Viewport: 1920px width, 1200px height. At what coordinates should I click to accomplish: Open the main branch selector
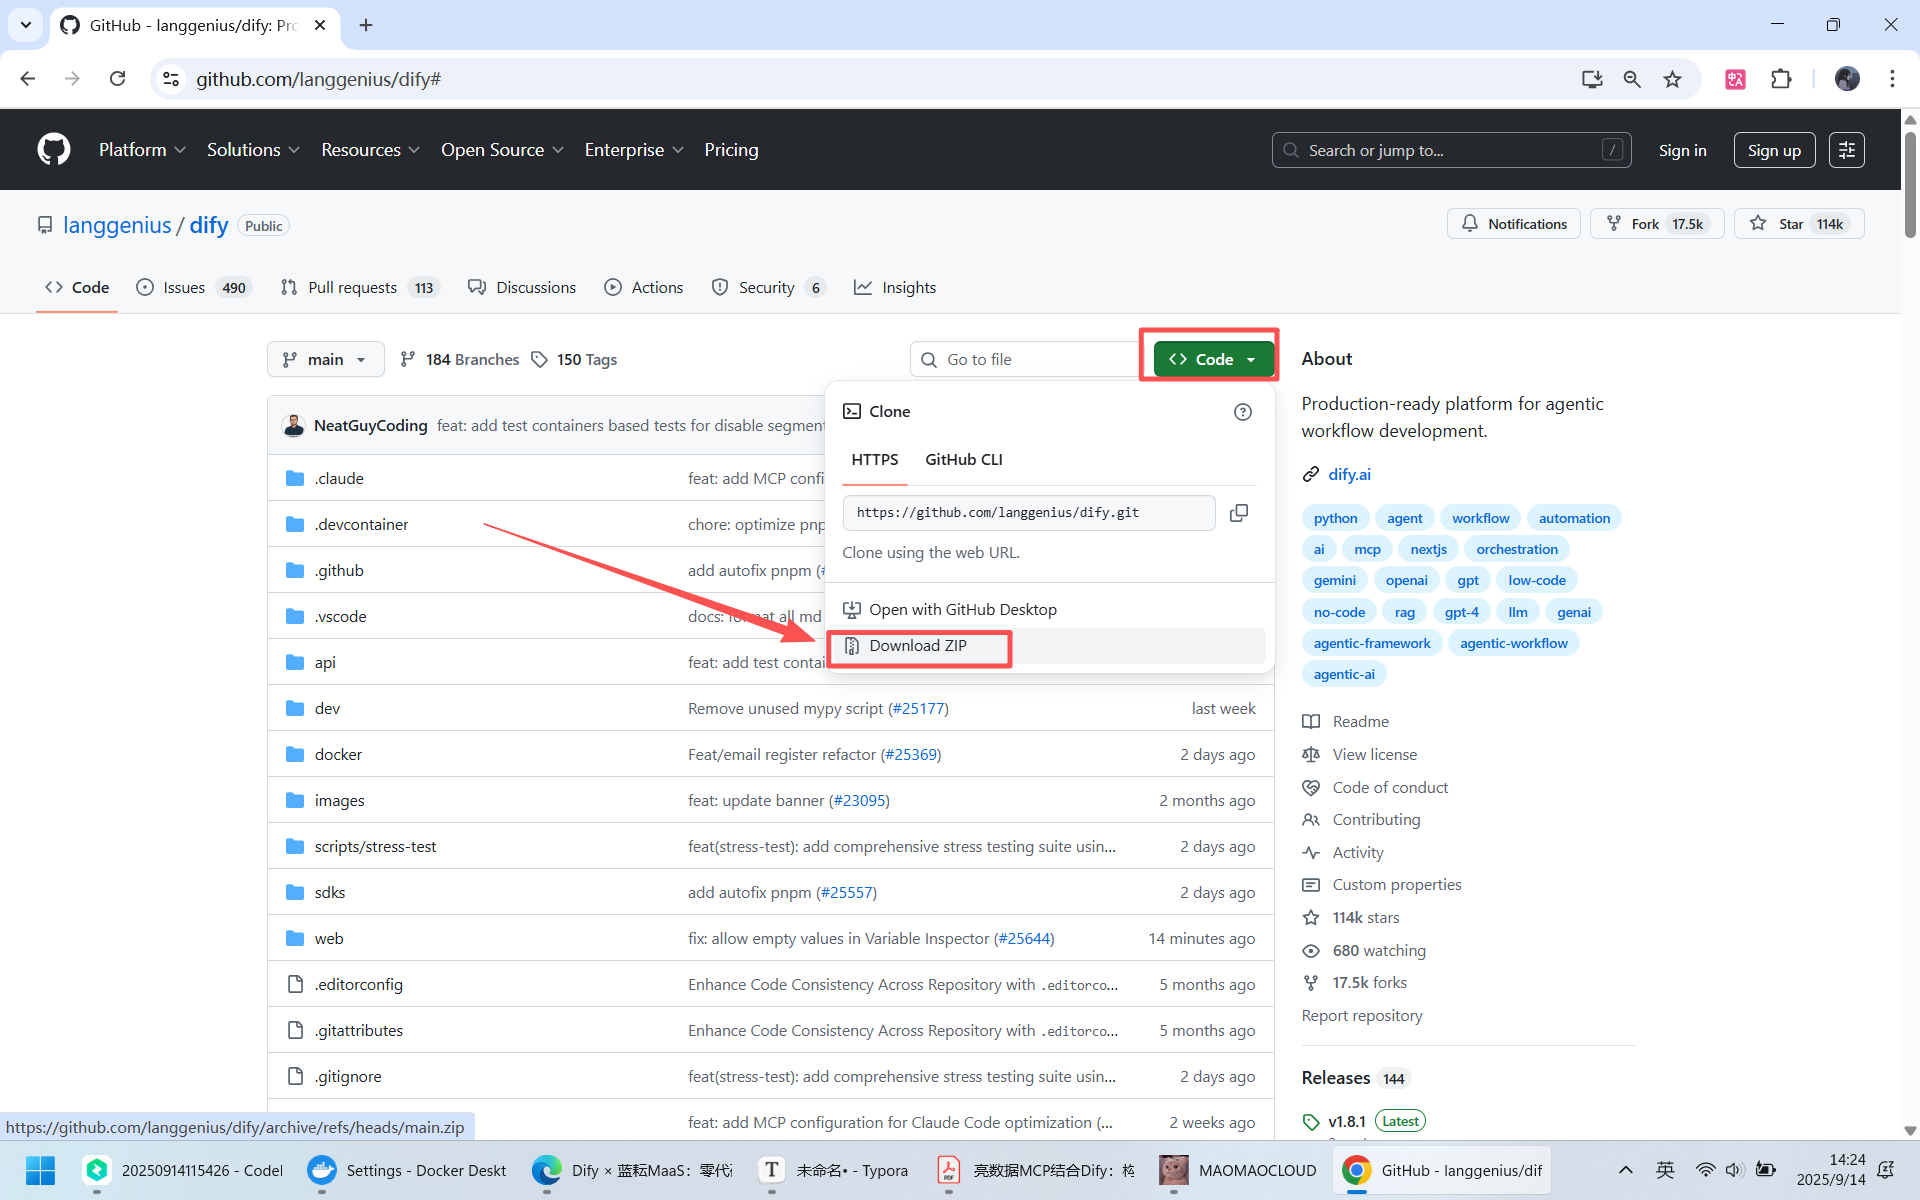coord(325,359)
